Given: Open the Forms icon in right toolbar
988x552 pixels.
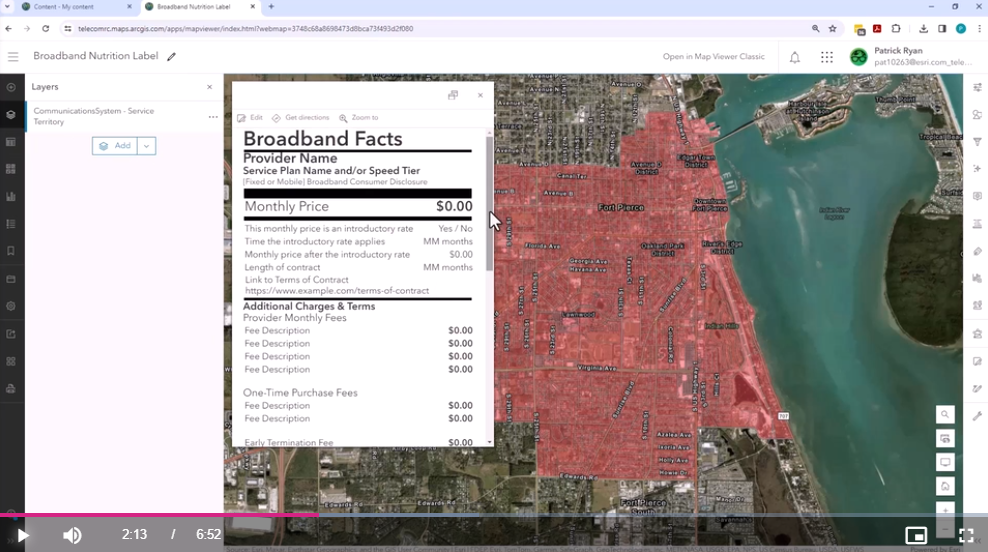Looking at the screenshot, I should coord(977,361).
